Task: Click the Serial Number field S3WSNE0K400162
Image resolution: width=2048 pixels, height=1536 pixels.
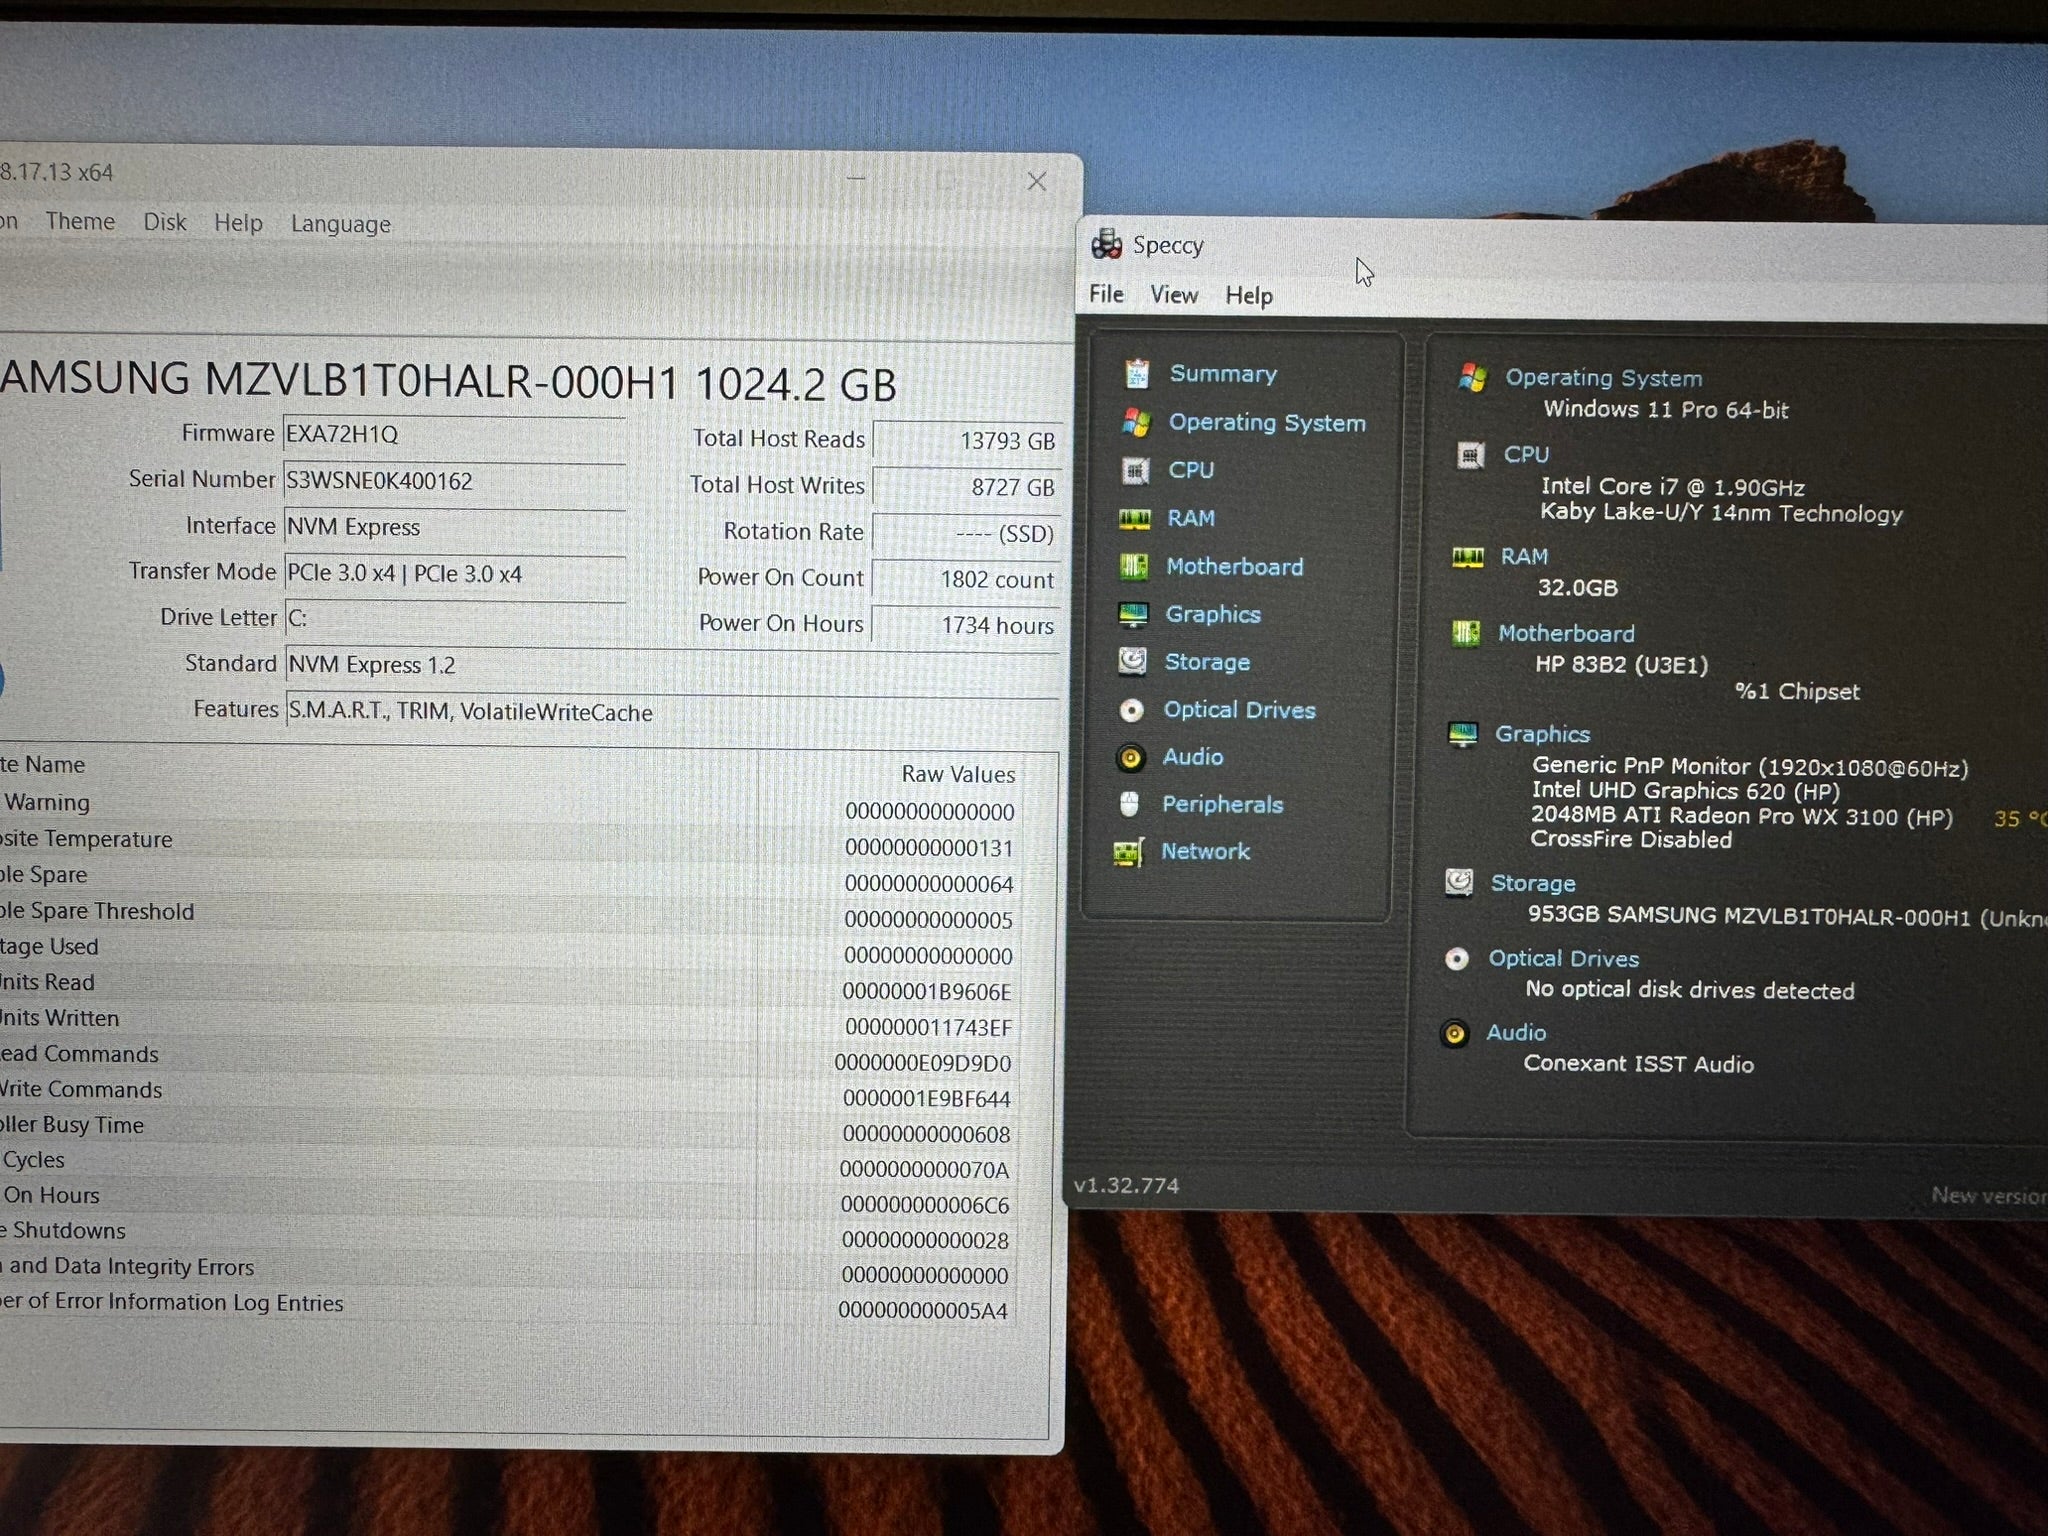Action: [455, 481]
